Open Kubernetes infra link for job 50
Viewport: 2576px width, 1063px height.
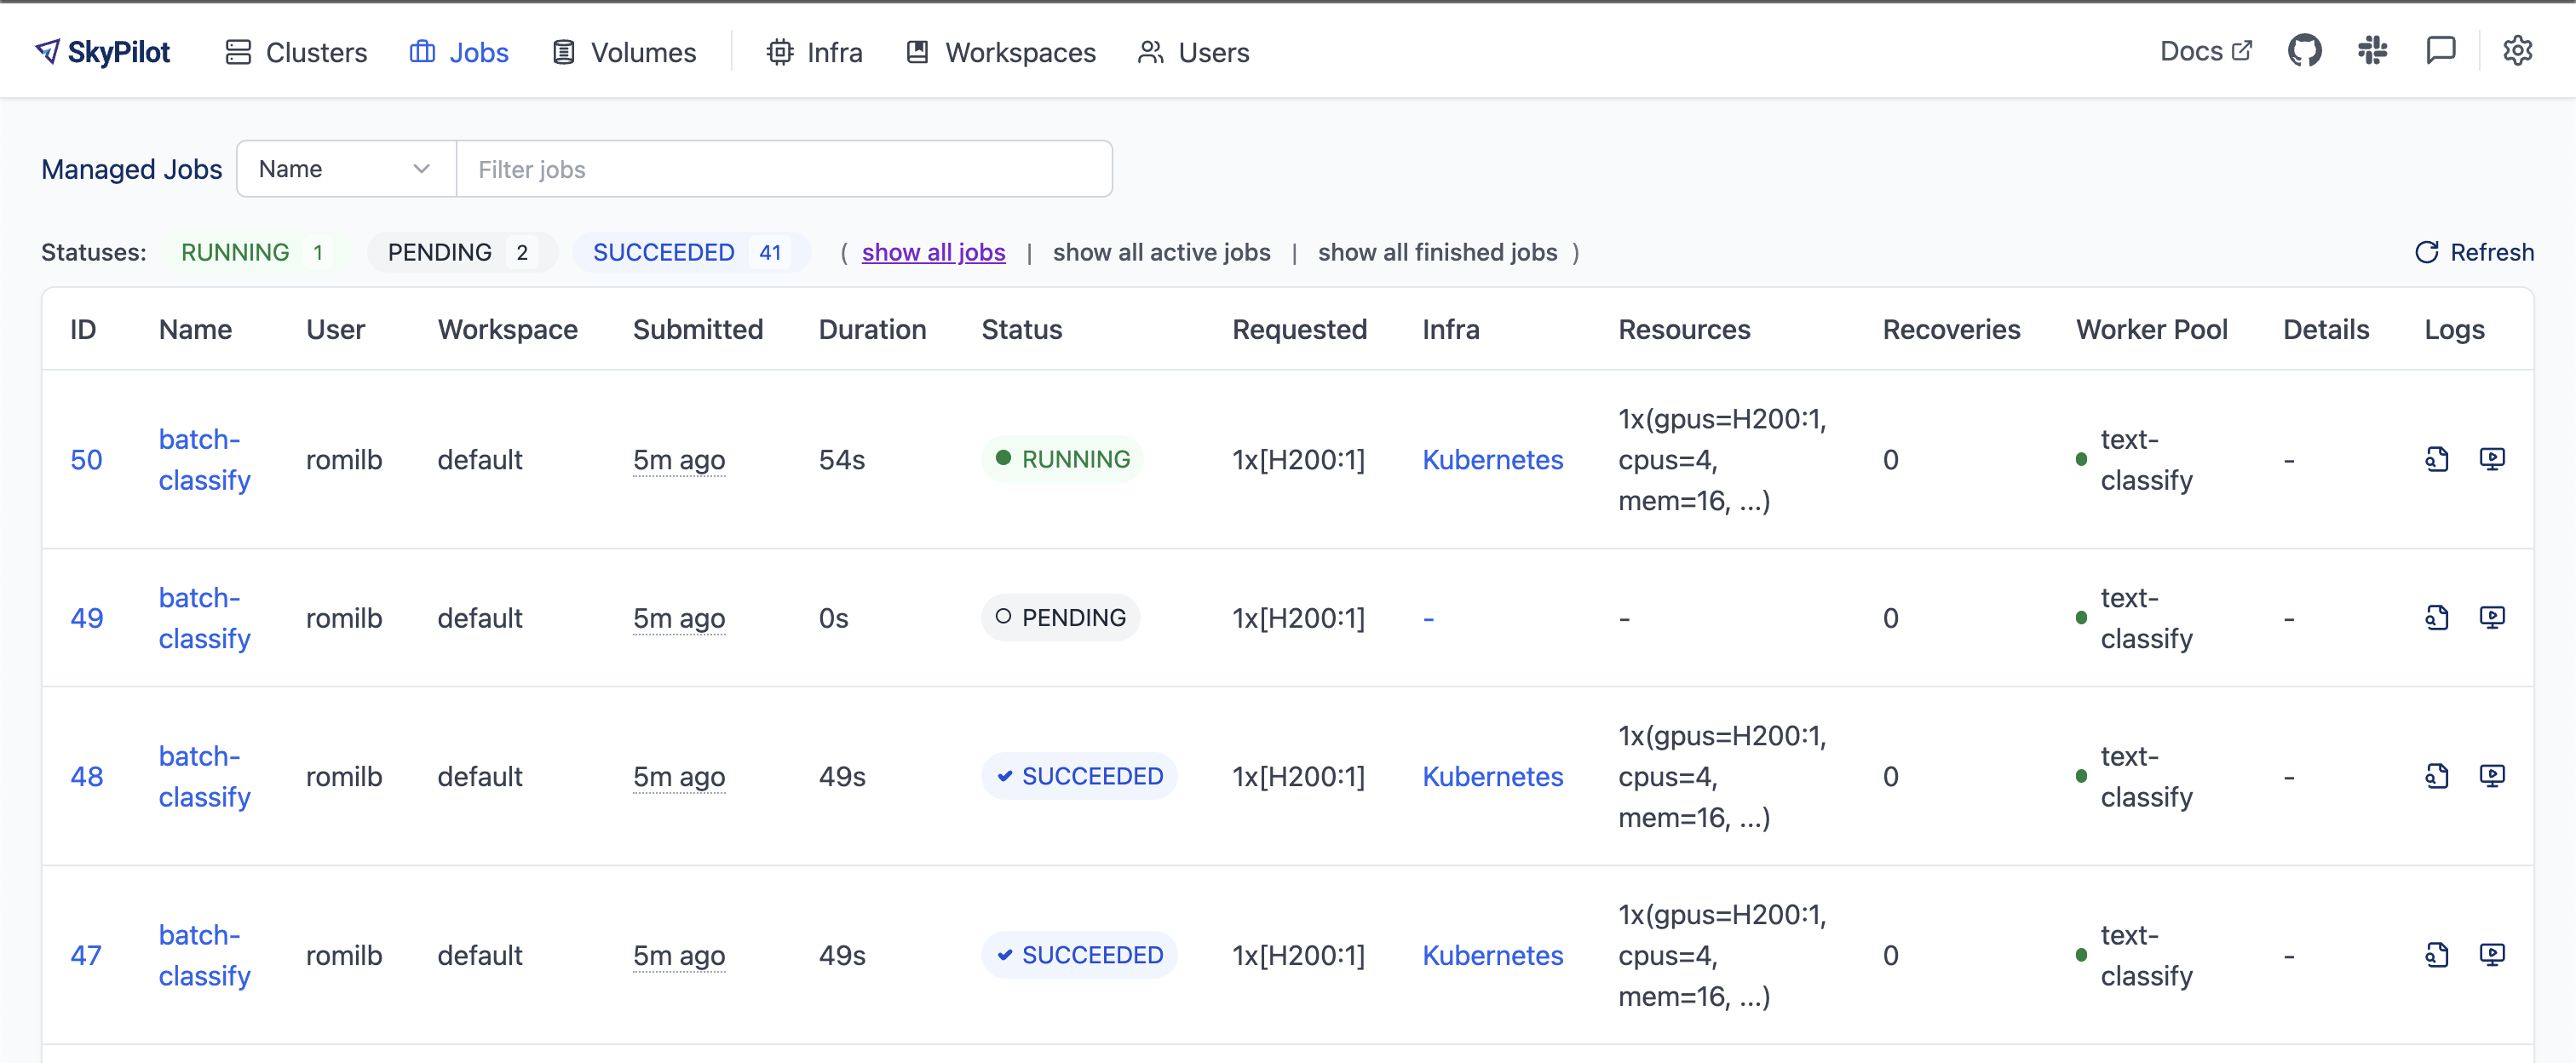pos(1492,459)
